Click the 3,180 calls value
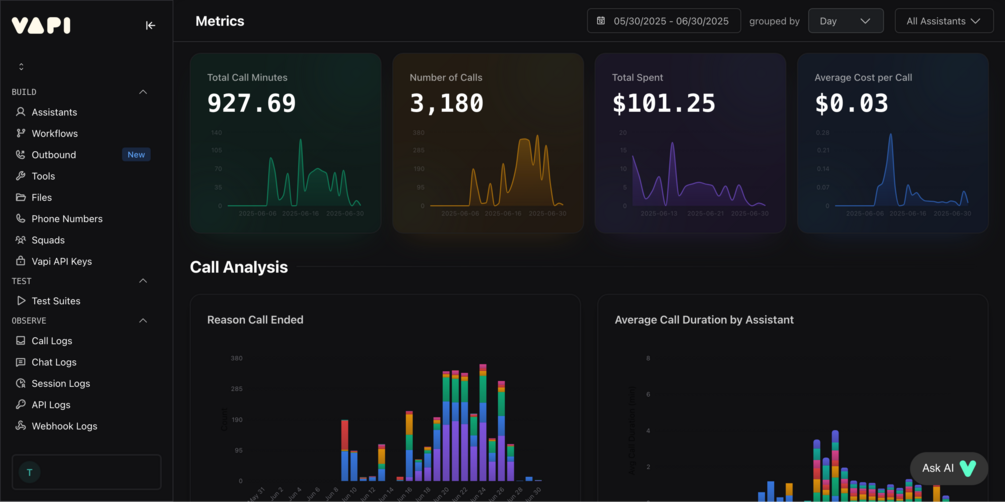 (x=446, y=103)
